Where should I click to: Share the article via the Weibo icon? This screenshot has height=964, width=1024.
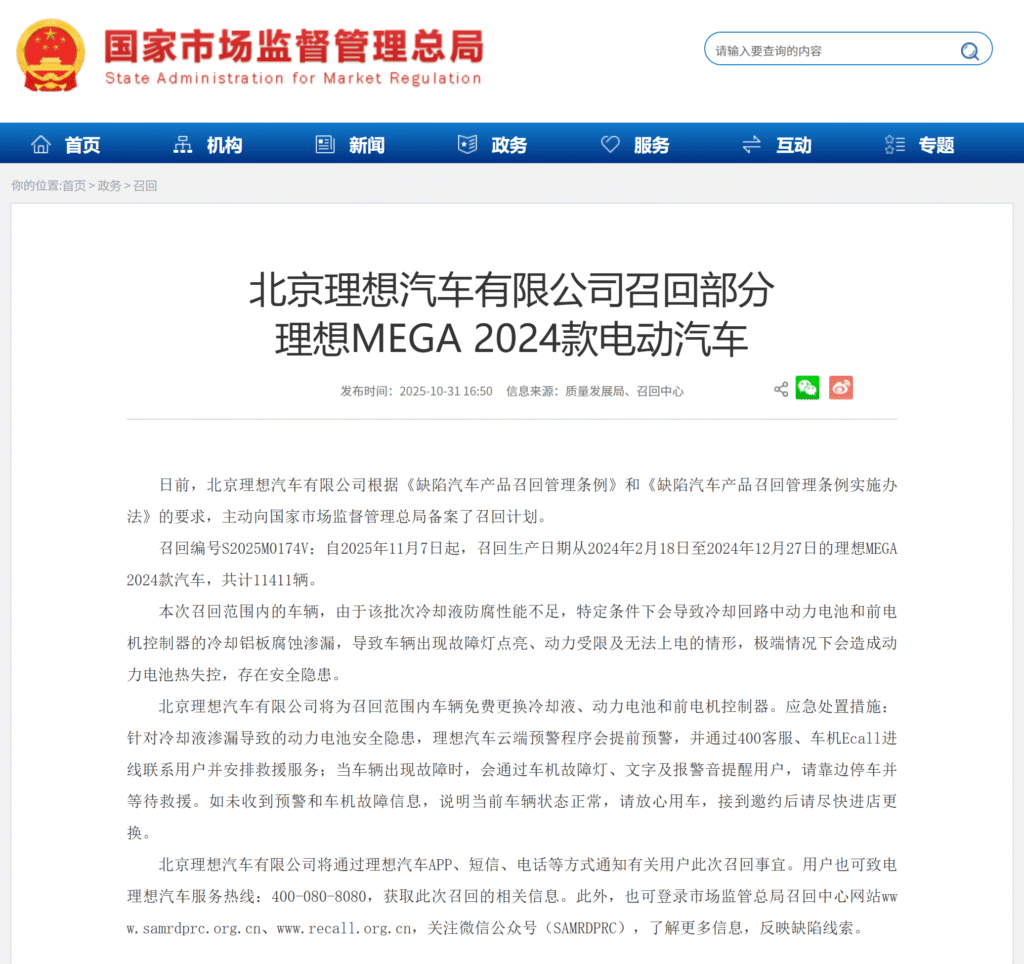tap(840, 388)
